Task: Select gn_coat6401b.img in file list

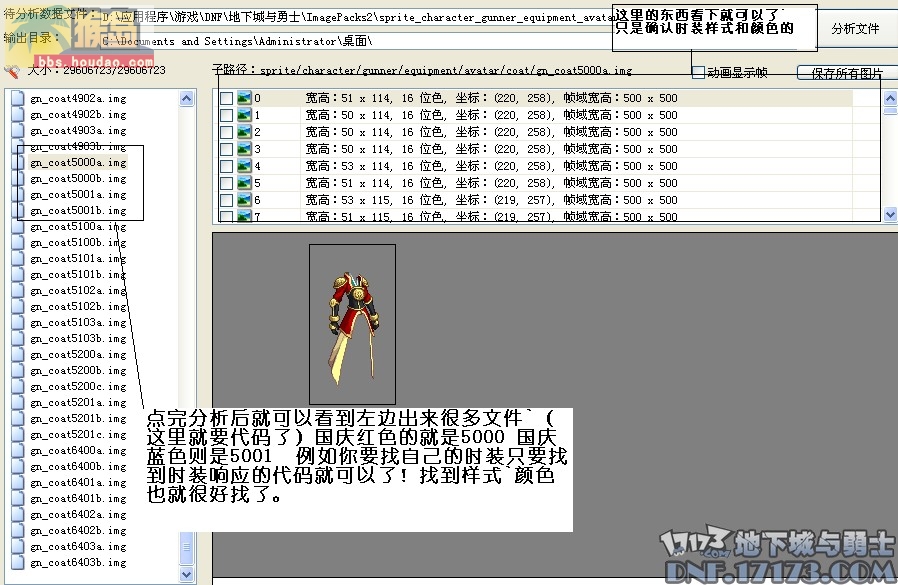Action: coord(78,498)
